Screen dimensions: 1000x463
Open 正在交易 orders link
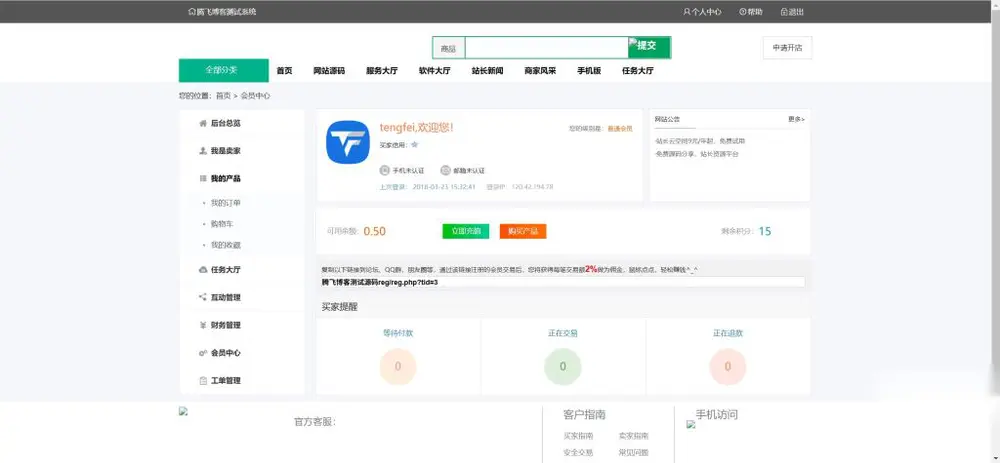pos(562,333)
